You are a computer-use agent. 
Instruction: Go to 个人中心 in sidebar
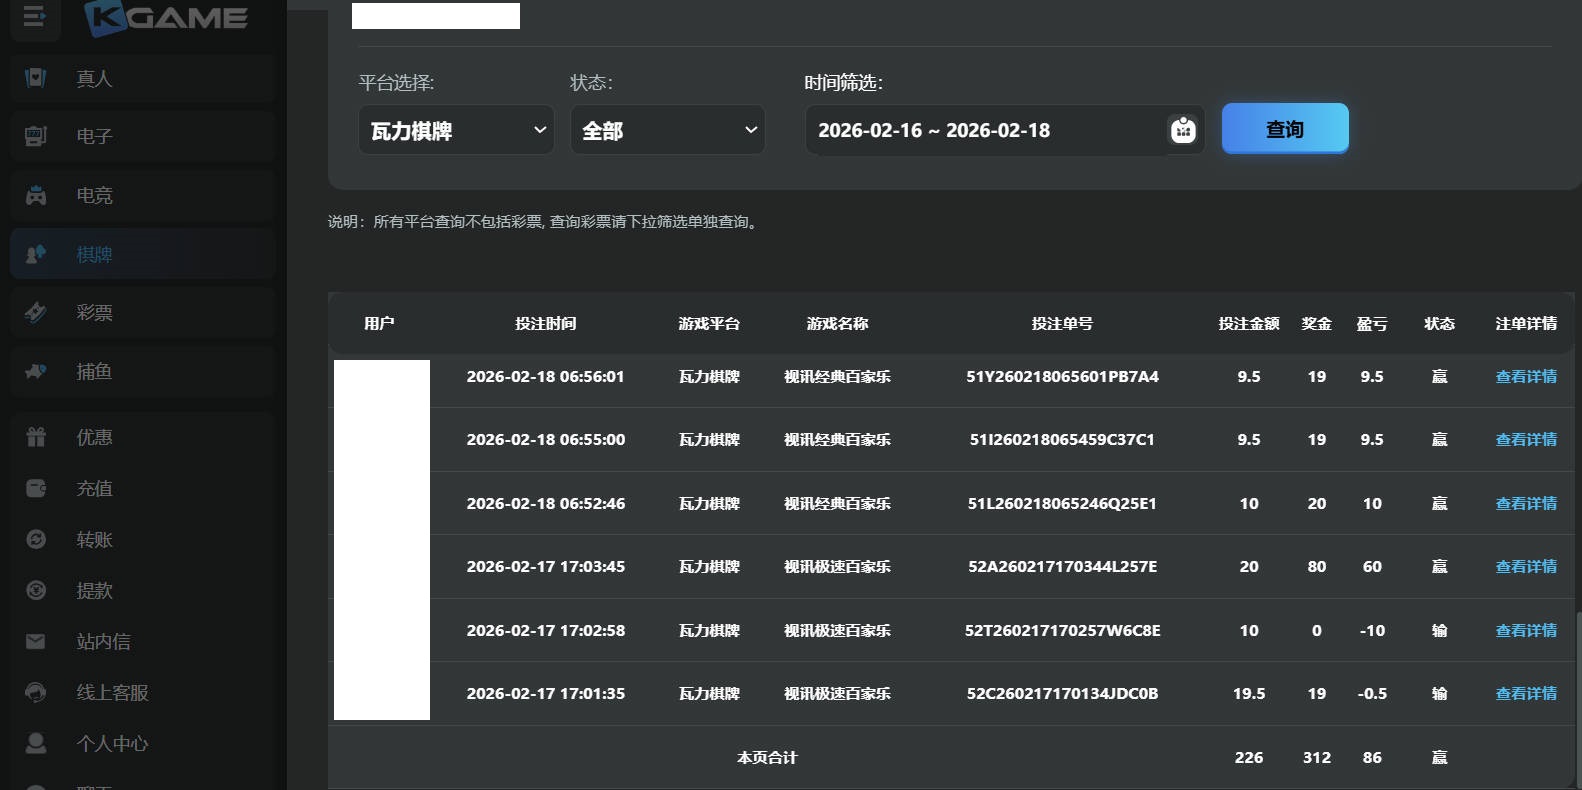tap(112, 743)
